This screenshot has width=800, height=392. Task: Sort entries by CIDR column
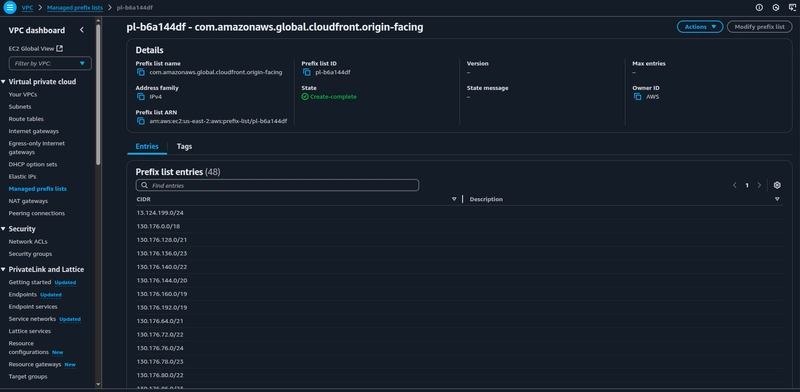454,199
